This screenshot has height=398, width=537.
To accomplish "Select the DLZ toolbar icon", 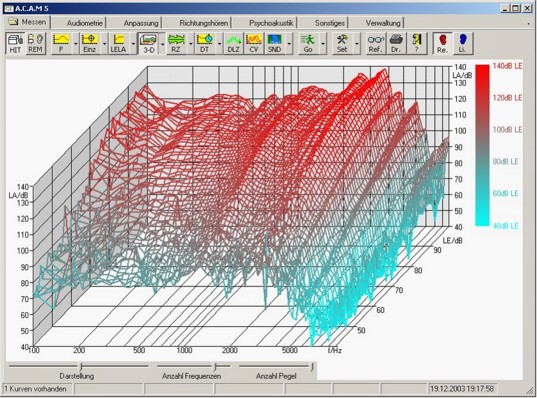I will point(233,43).
